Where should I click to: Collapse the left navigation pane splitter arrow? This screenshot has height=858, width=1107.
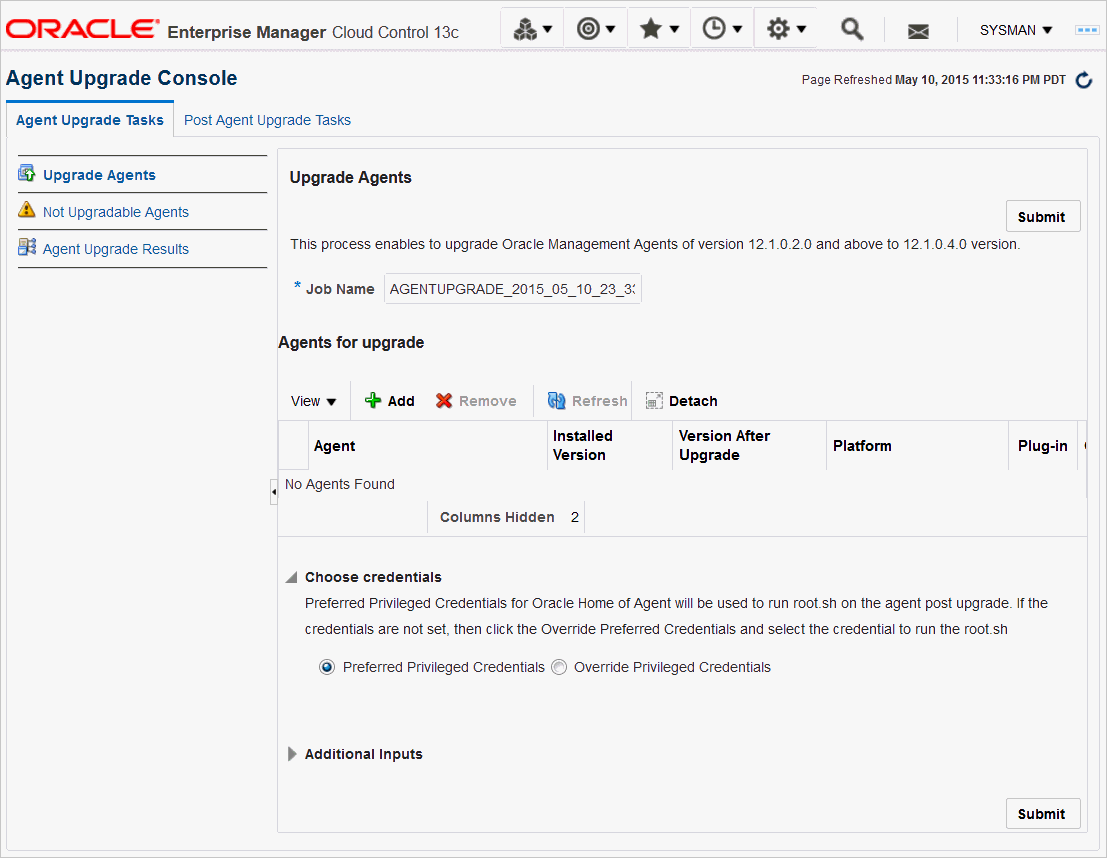coord(273,491)
